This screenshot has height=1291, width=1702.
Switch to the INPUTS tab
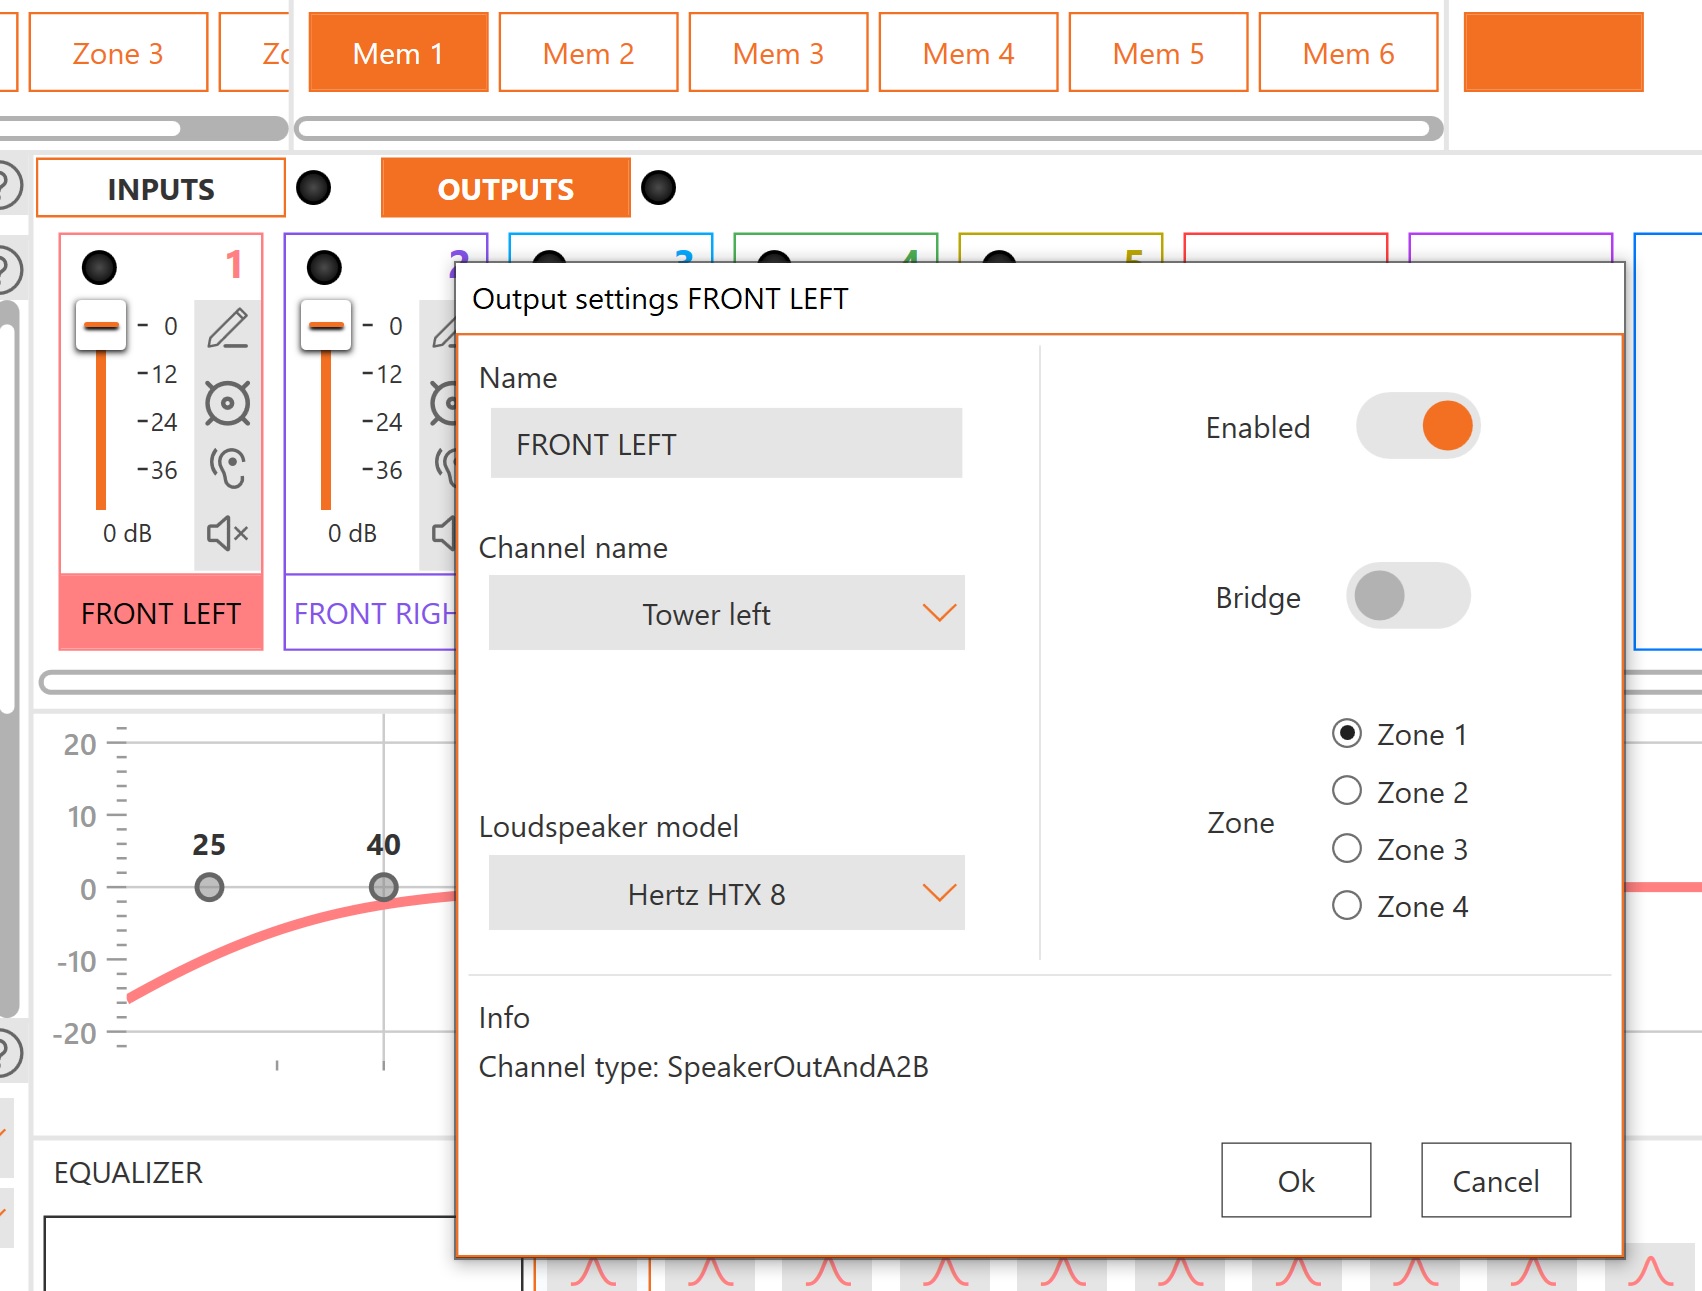pos(161,188)
